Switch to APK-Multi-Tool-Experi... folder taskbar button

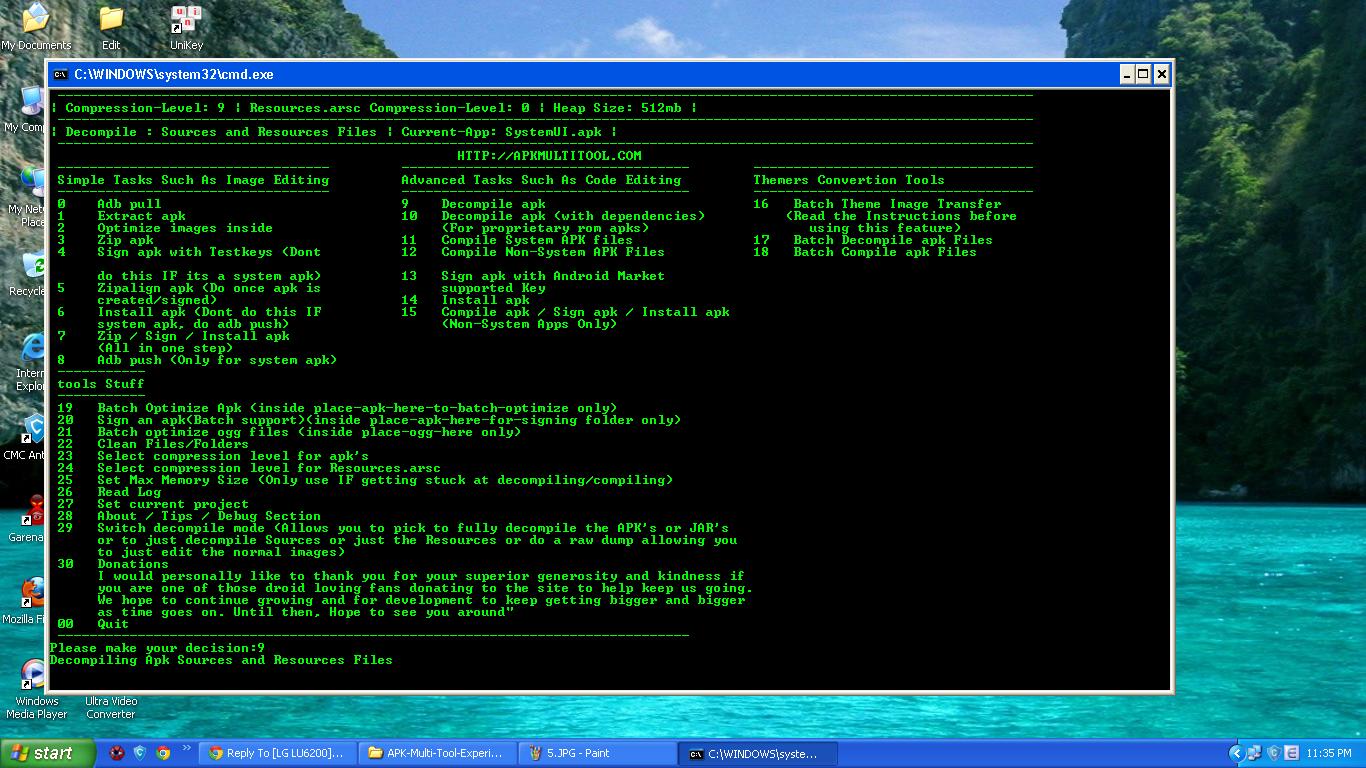(x=437, y=753)
